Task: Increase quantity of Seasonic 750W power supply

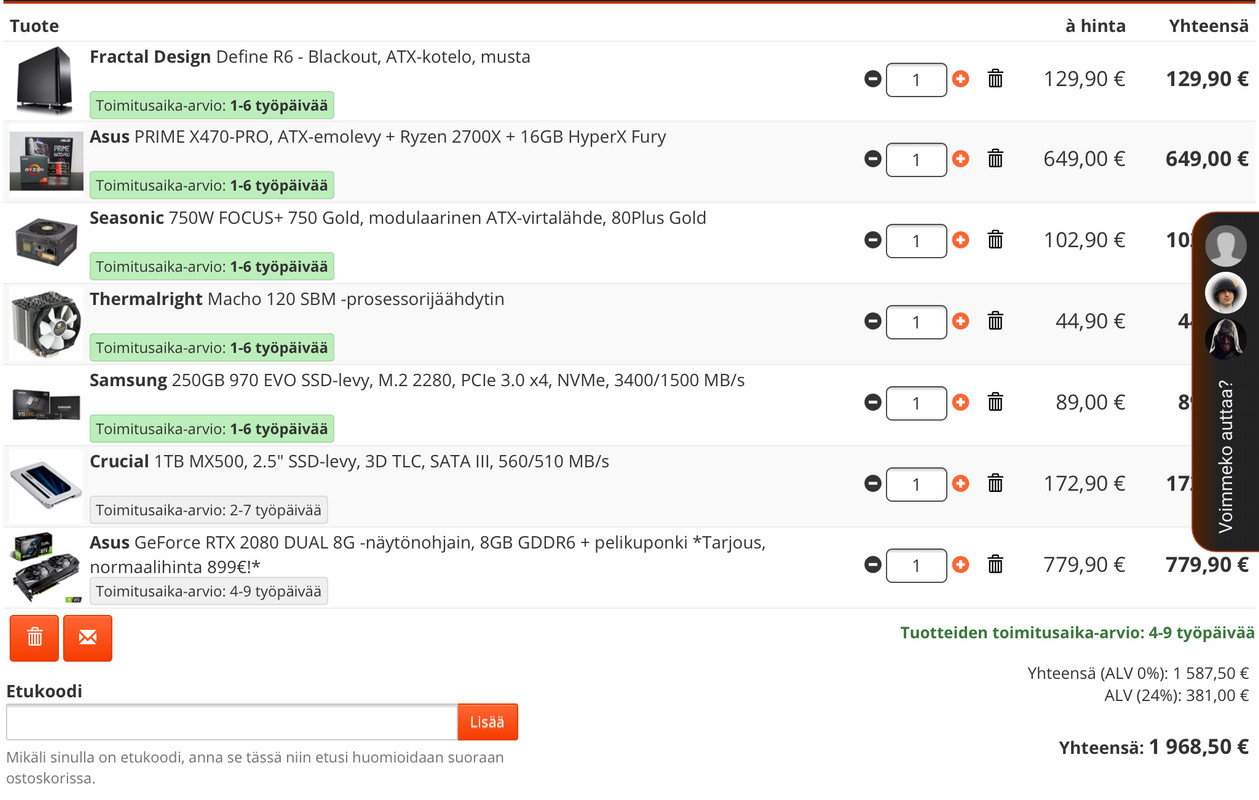Action: point(961,240)
